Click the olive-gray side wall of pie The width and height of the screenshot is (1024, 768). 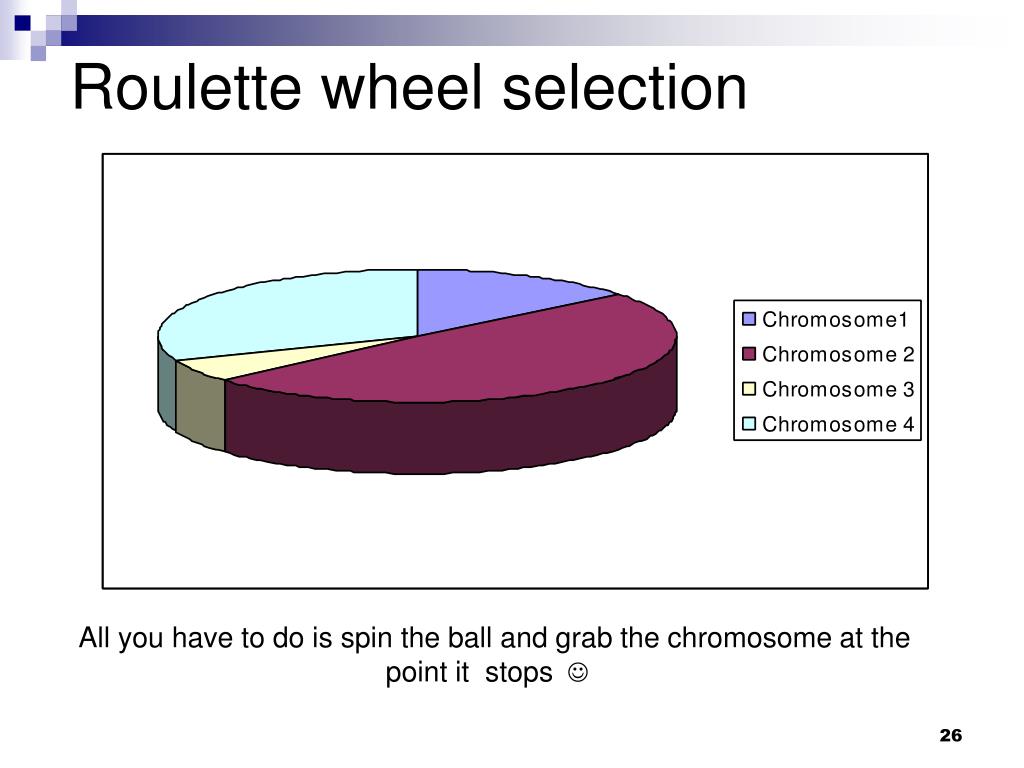coord(200,408)
